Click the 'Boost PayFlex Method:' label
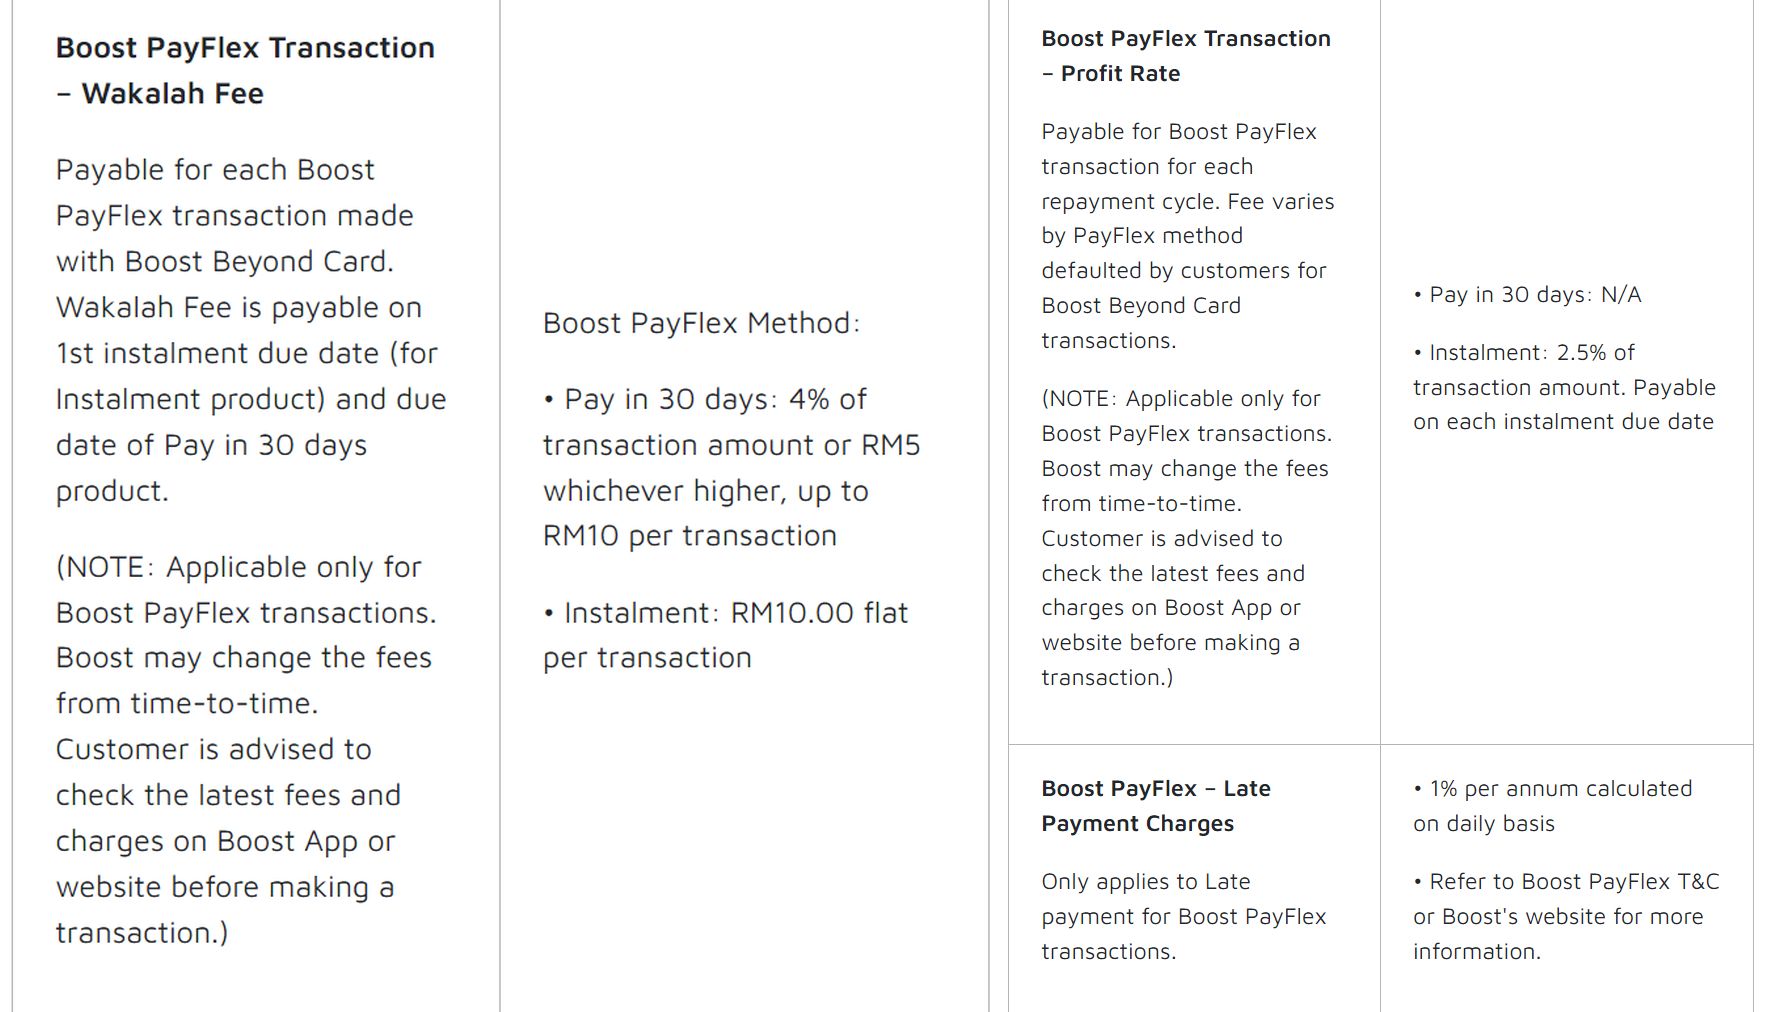The width and height of the screenshot is (1769, 1012). coord(701,323)
